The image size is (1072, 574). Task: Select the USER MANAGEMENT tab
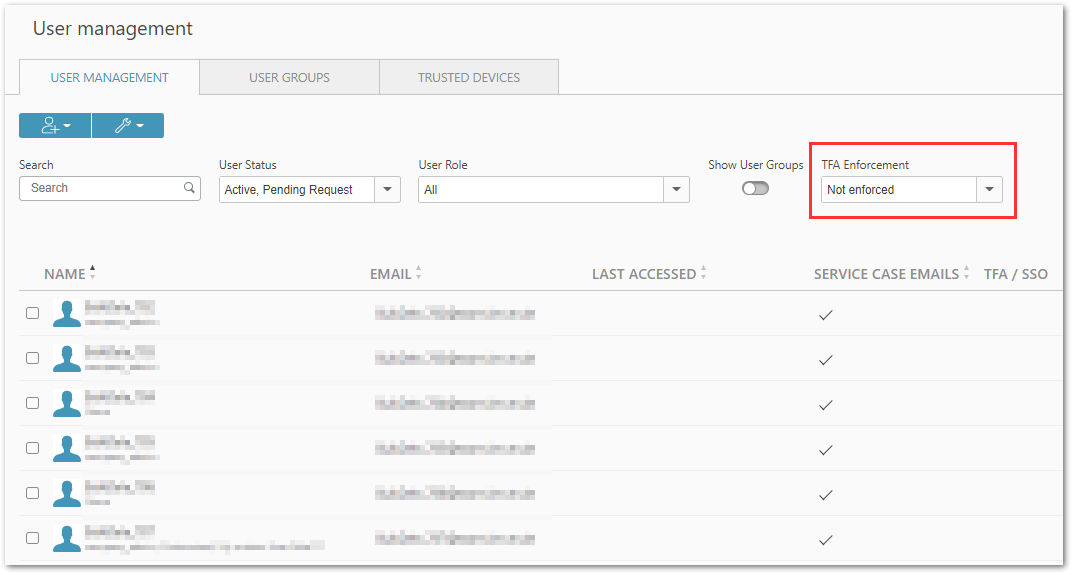[x=109, y=77]
